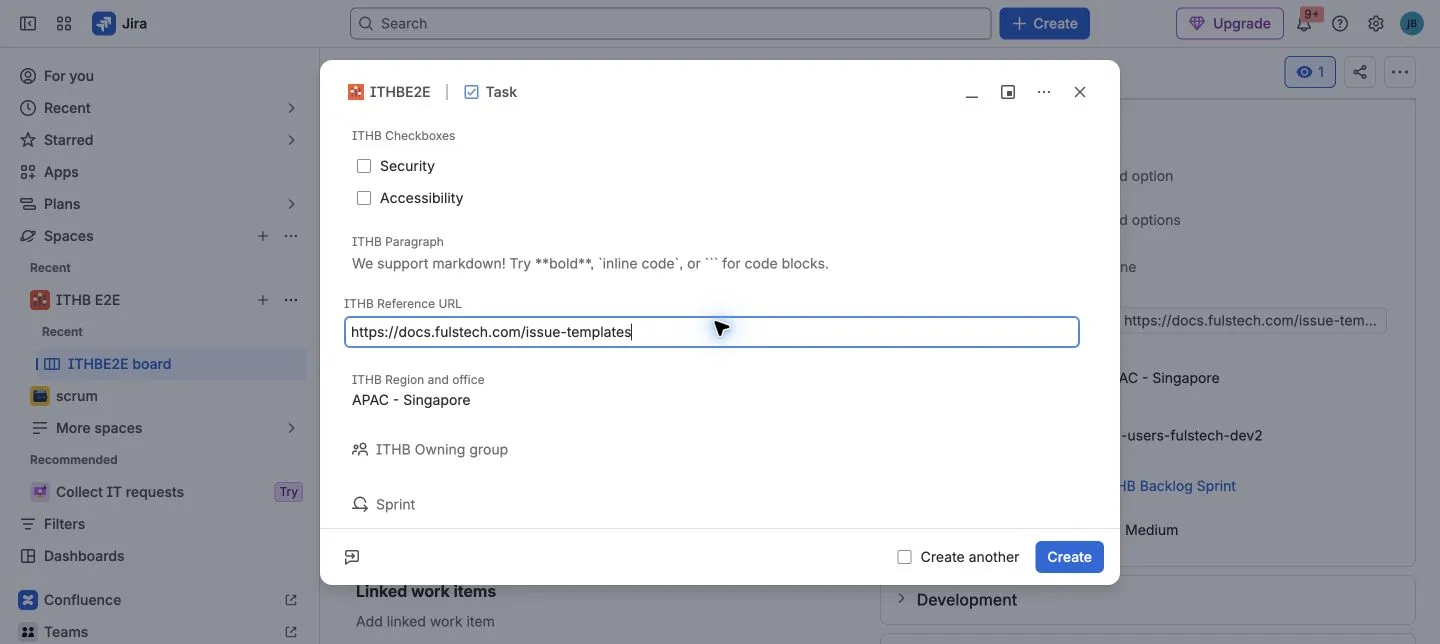This screenshot has height=644, width=1440.
Task: Click the watch eye icon with count 1
Action: point(1310,72)
